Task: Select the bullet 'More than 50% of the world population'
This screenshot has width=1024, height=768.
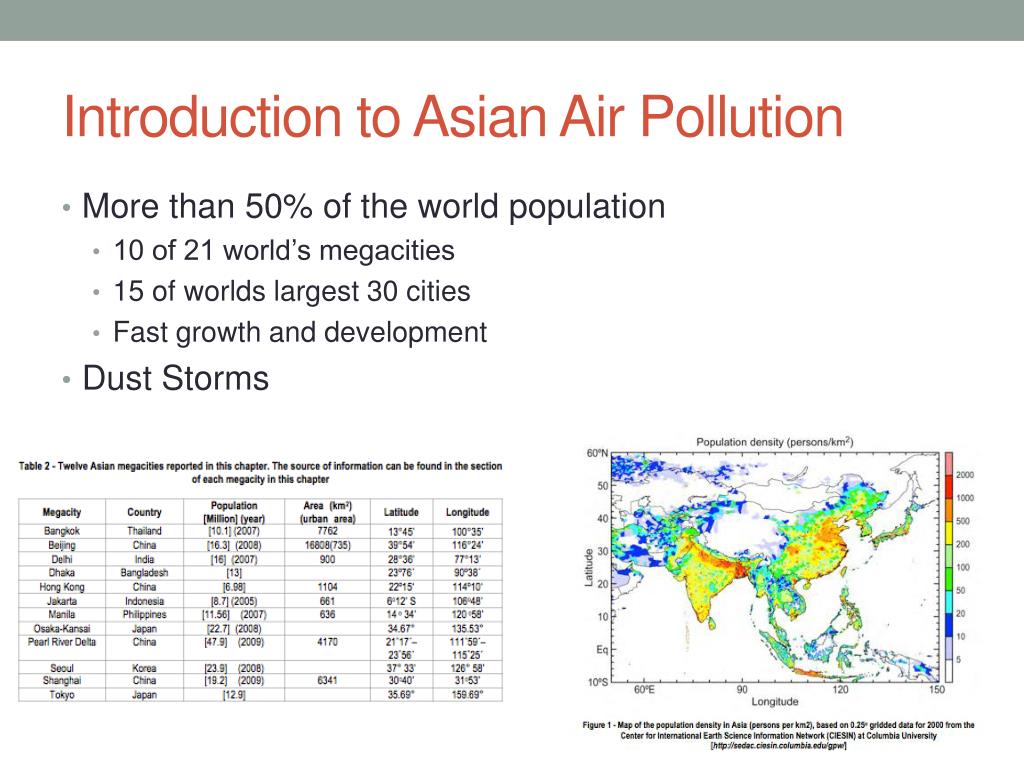Action: (374, 206)
